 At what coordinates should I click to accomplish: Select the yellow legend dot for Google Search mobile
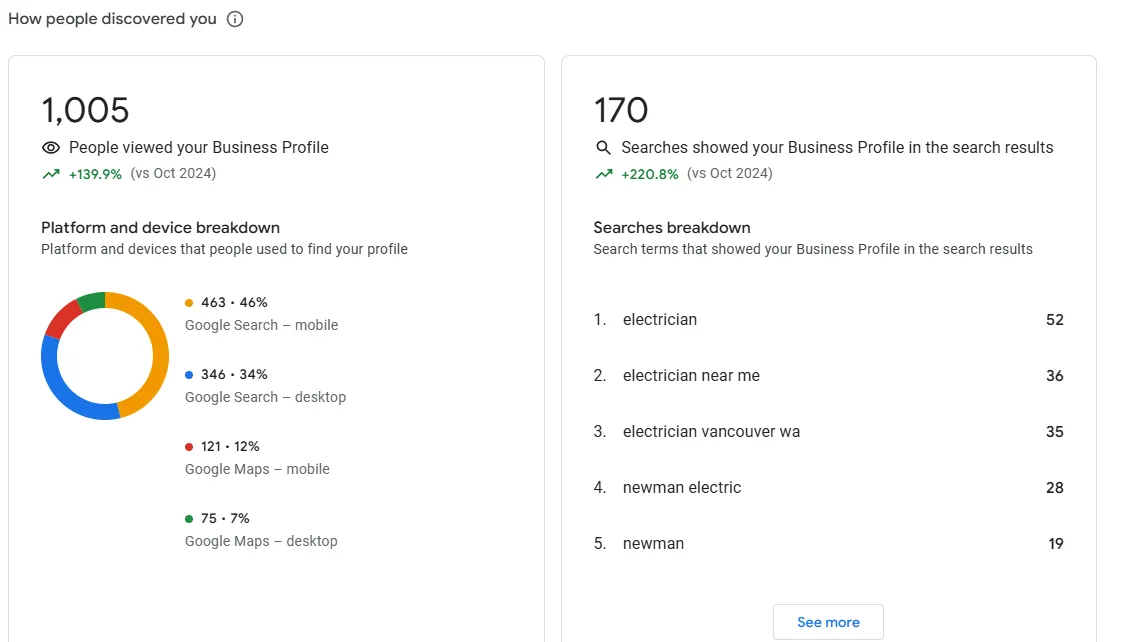coord(189,301)
